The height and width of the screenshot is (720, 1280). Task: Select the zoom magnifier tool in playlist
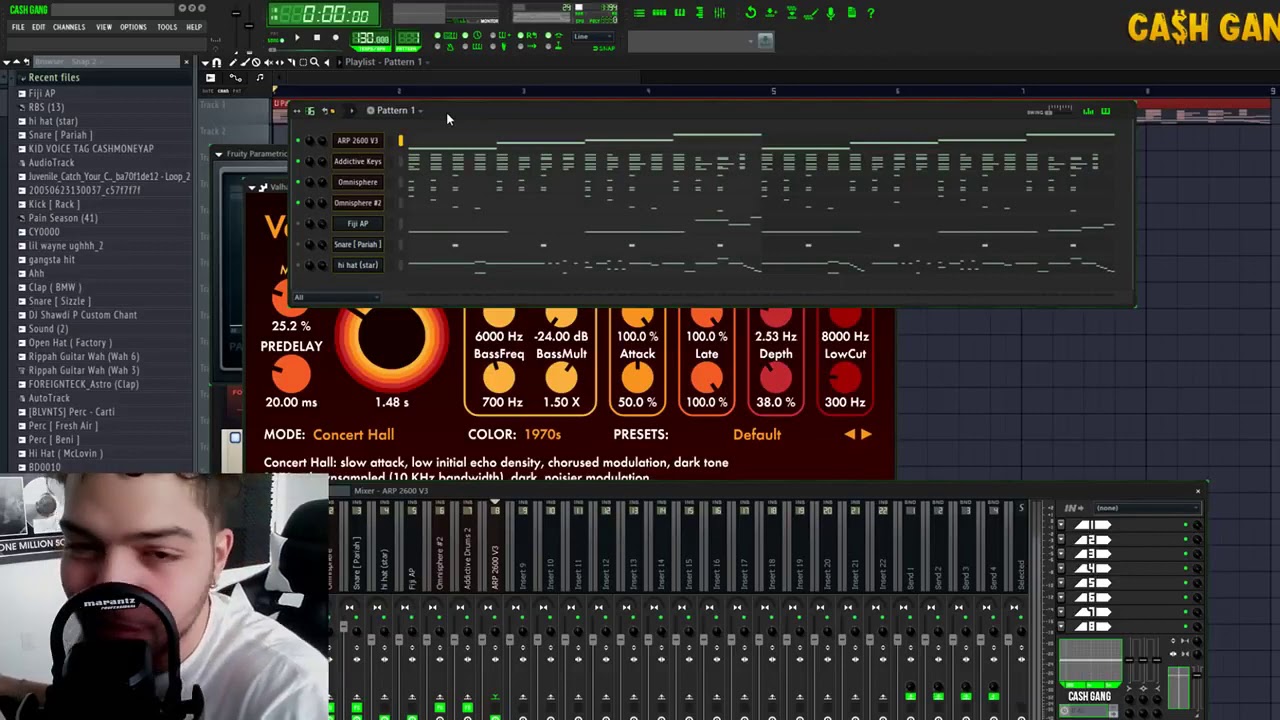(314, 62)
